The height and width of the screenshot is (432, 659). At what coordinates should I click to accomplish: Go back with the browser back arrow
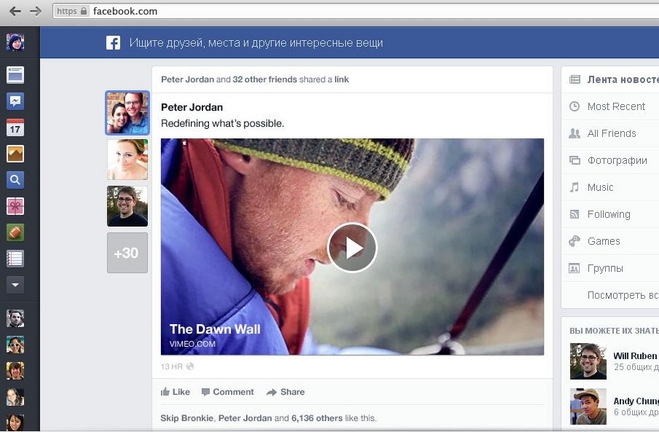pos(15,11)
